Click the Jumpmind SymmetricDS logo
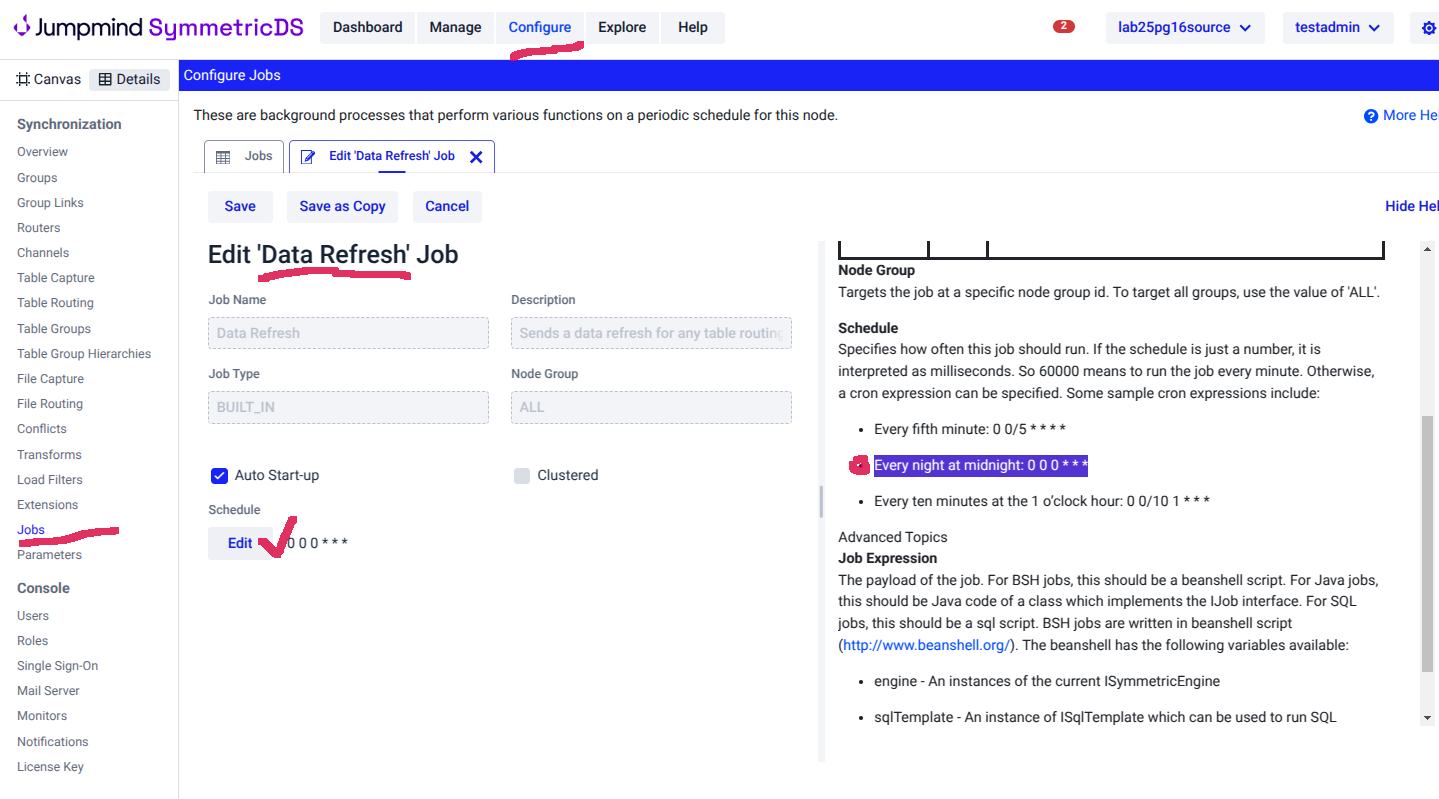Image resolution: width=1439 pixels, height=799 pixels. (158, 27)
